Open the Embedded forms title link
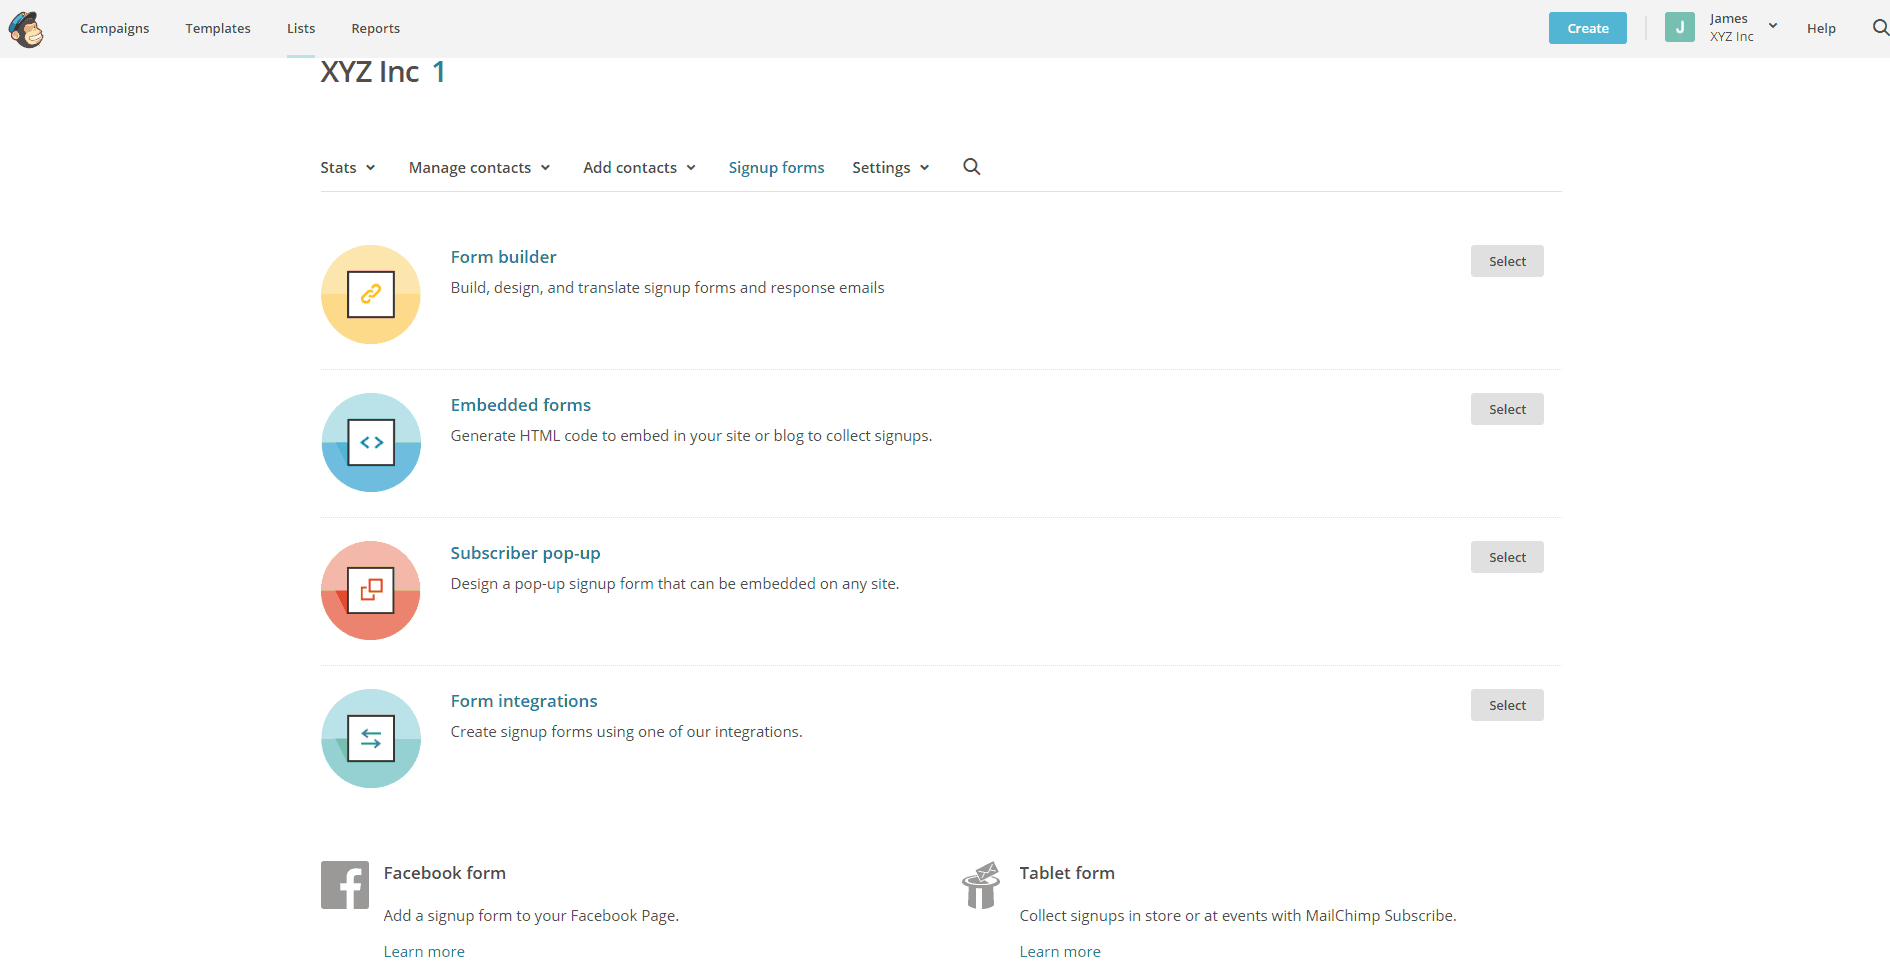Screen dimensions: 1890x971 pyautogui.click(x=520, y=405)
